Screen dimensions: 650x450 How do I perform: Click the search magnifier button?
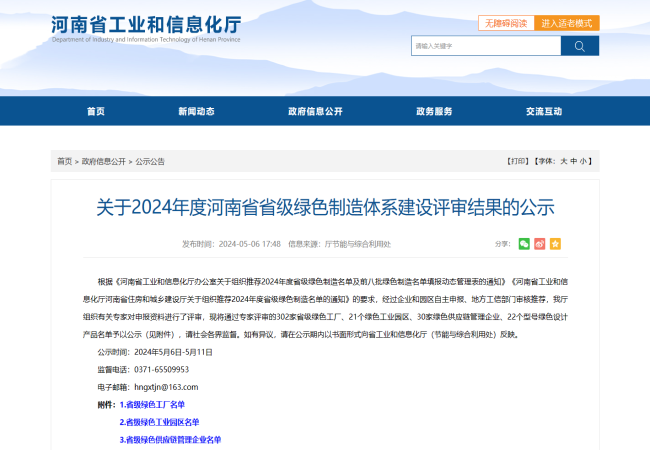(580, 46)
